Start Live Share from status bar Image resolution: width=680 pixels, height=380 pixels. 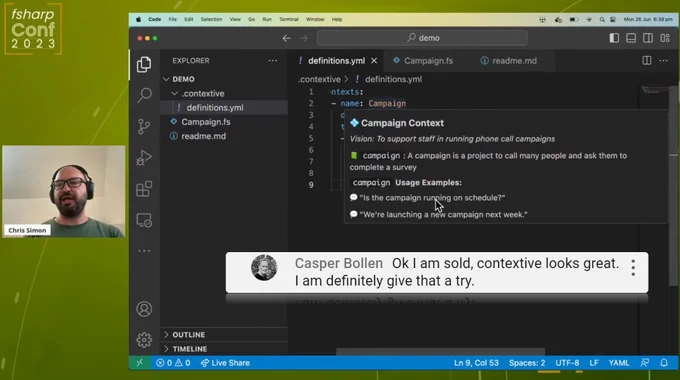point(225,363)
